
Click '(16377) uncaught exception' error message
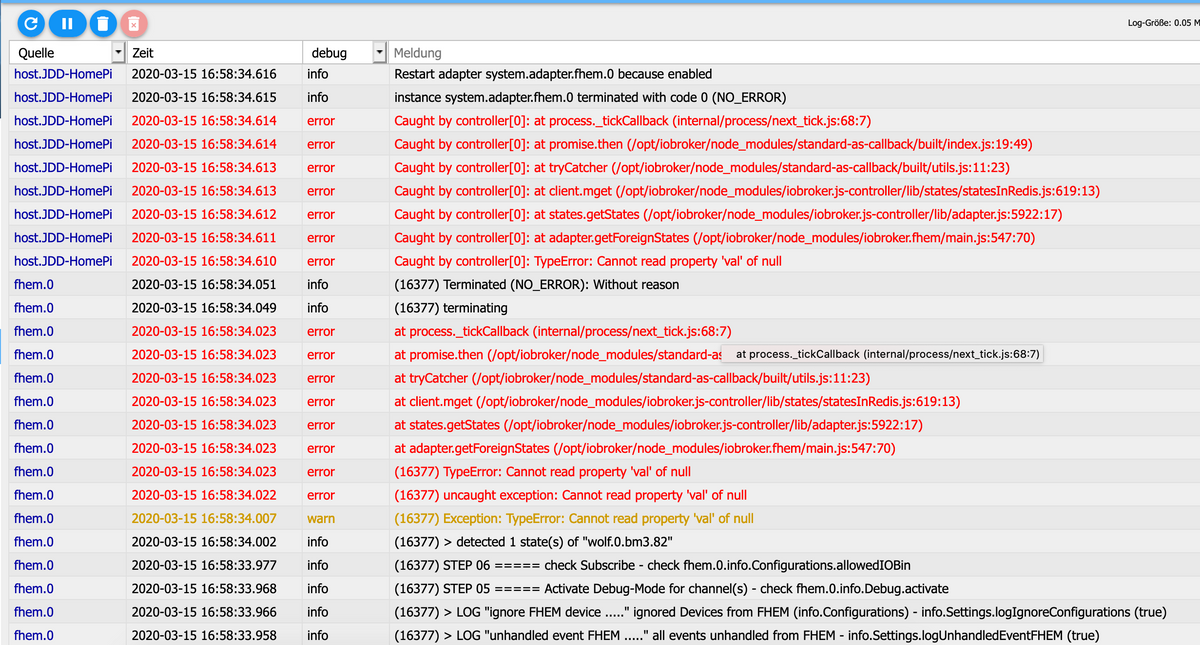click(x=571, y=495)
